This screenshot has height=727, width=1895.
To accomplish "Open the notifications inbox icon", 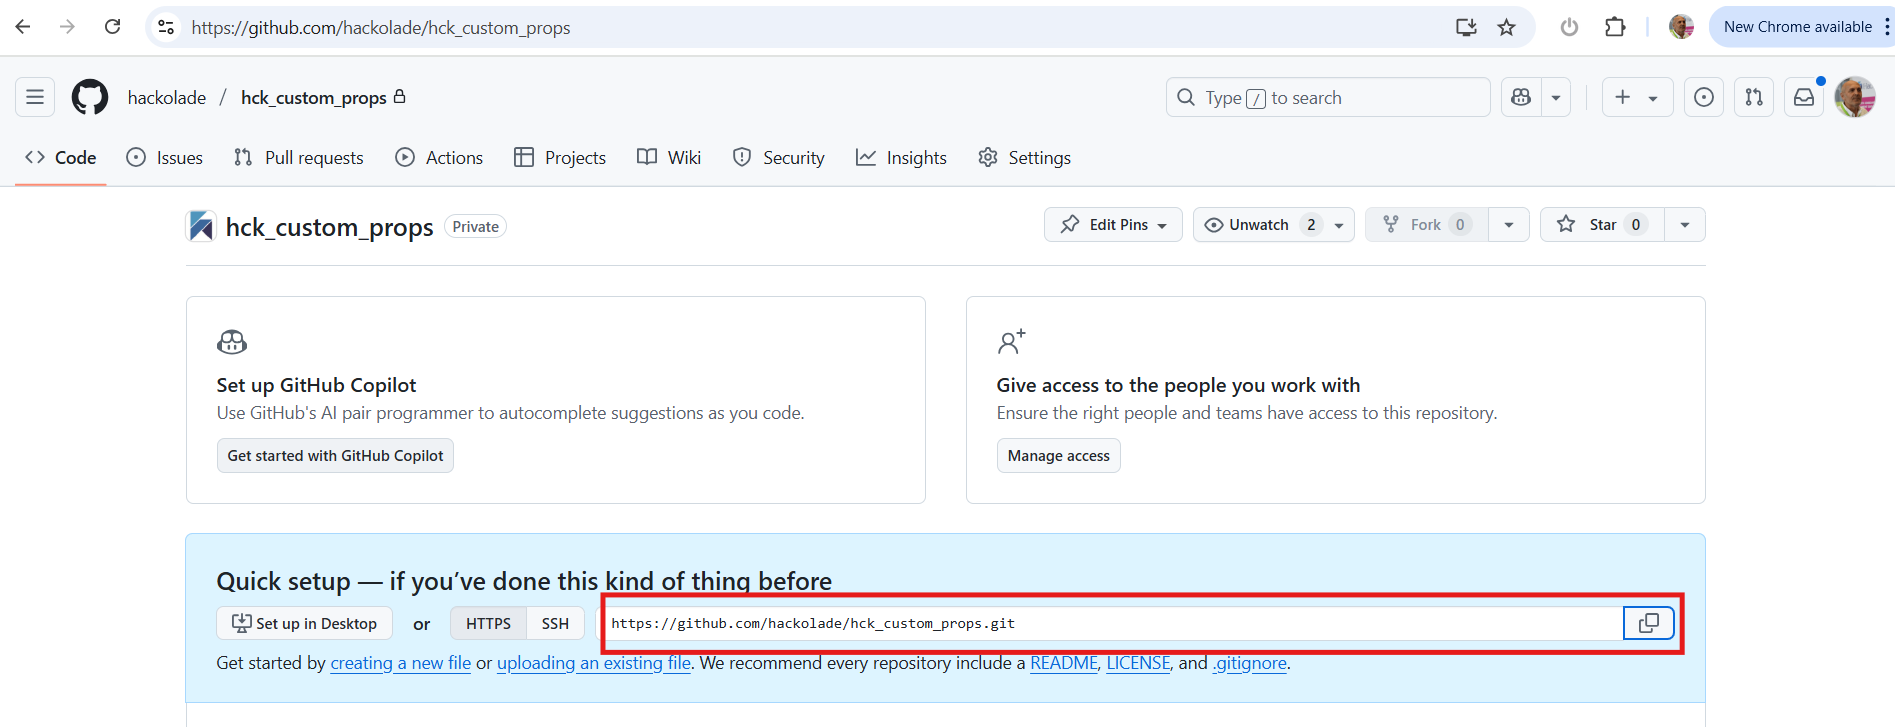I will [1804, 97].
